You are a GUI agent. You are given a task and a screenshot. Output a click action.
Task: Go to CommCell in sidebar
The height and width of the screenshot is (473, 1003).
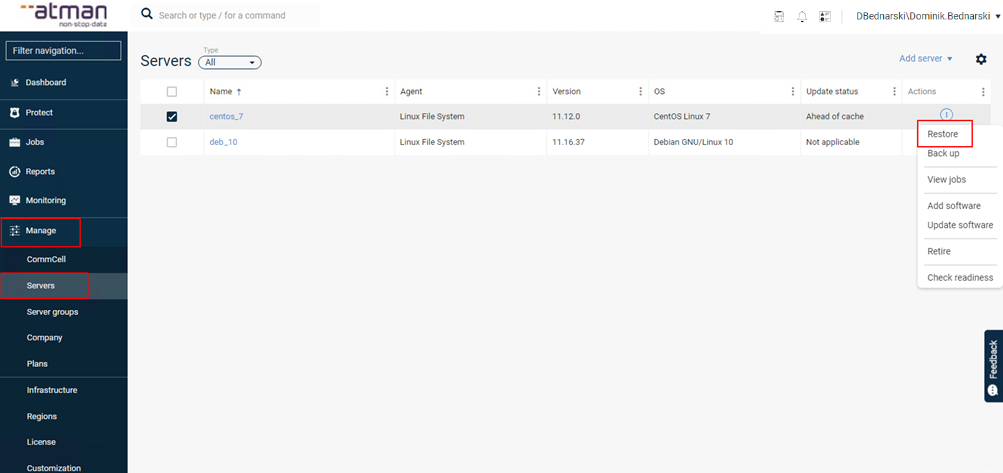point(46,260)
